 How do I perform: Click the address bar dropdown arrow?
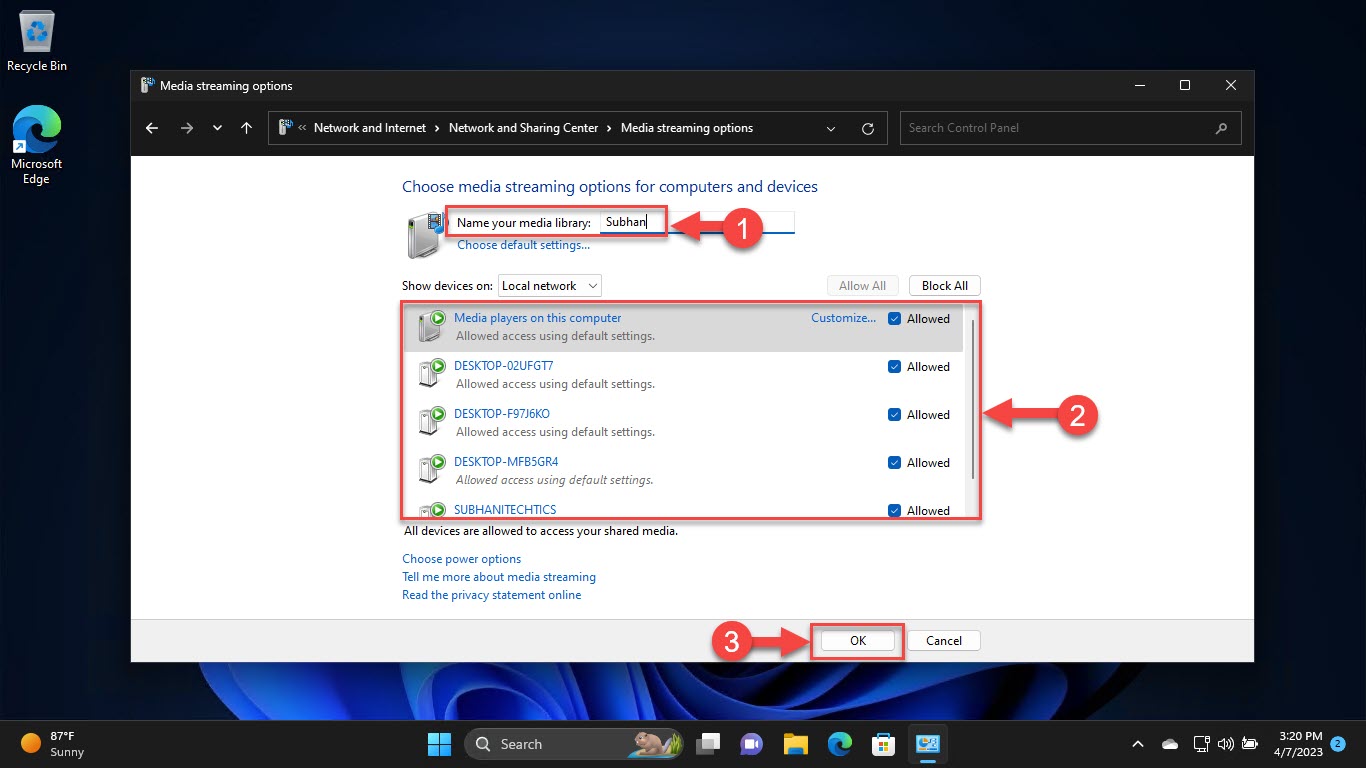click(830, 128)
